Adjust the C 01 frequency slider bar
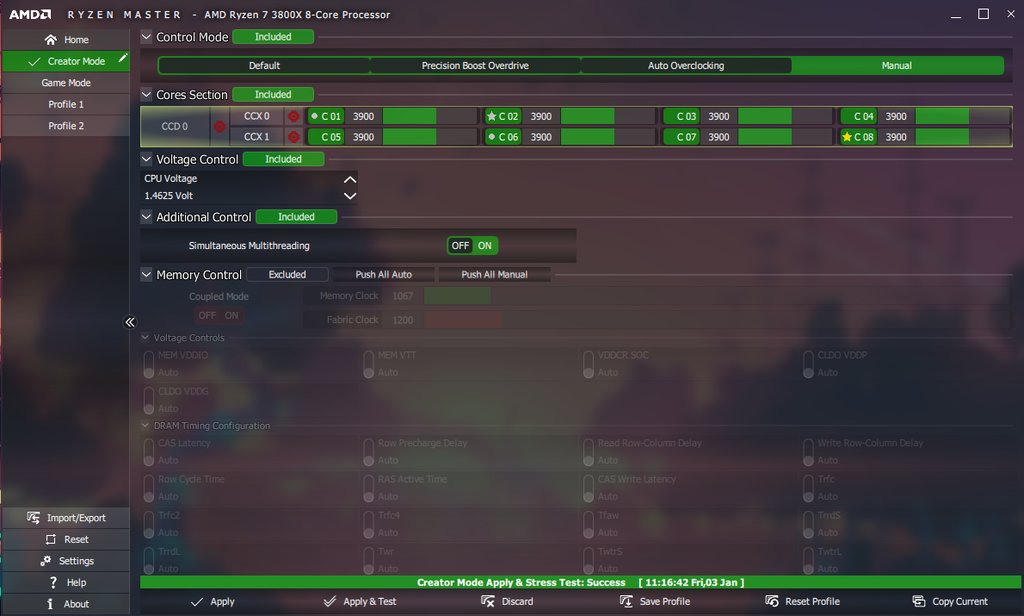Screen dimensions: 1024x616 click(x=430, y=116)
